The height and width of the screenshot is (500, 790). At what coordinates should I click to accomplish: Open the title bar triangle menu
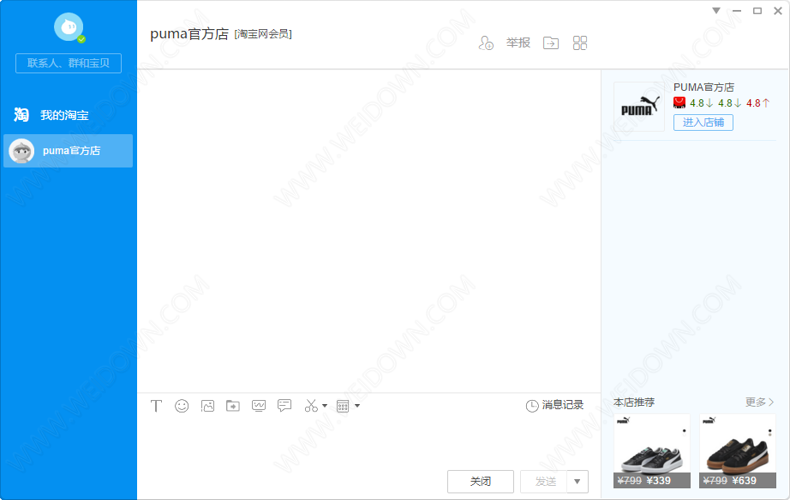point(716,10)
